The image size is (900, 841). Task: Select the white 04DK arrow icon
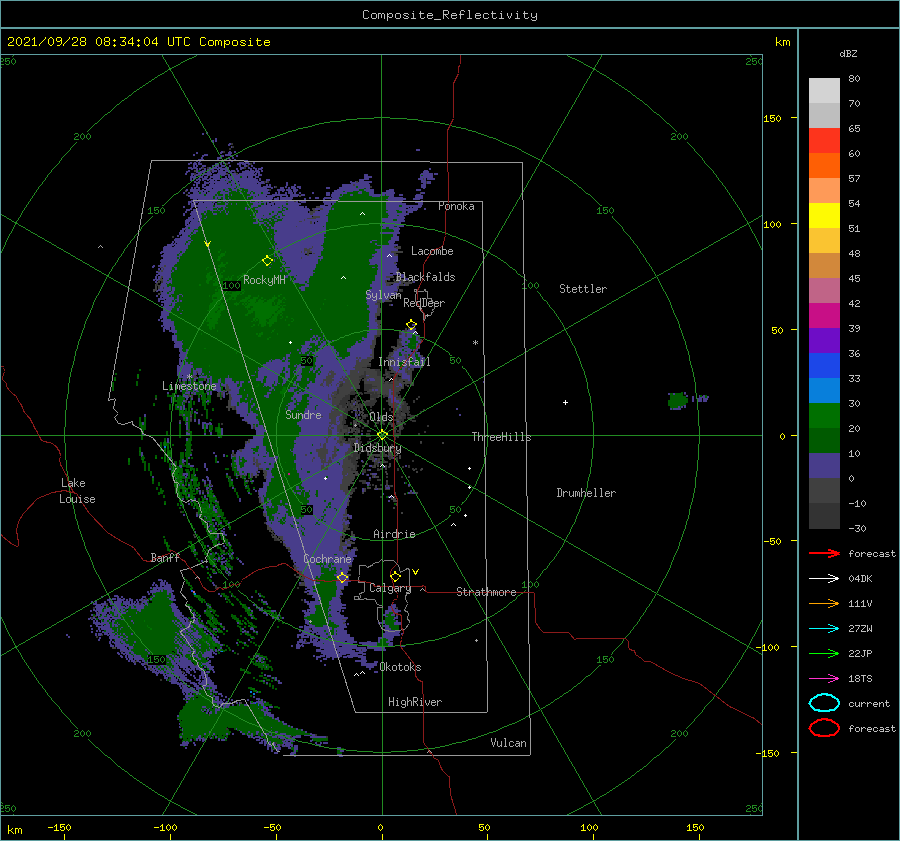point(824,579)
